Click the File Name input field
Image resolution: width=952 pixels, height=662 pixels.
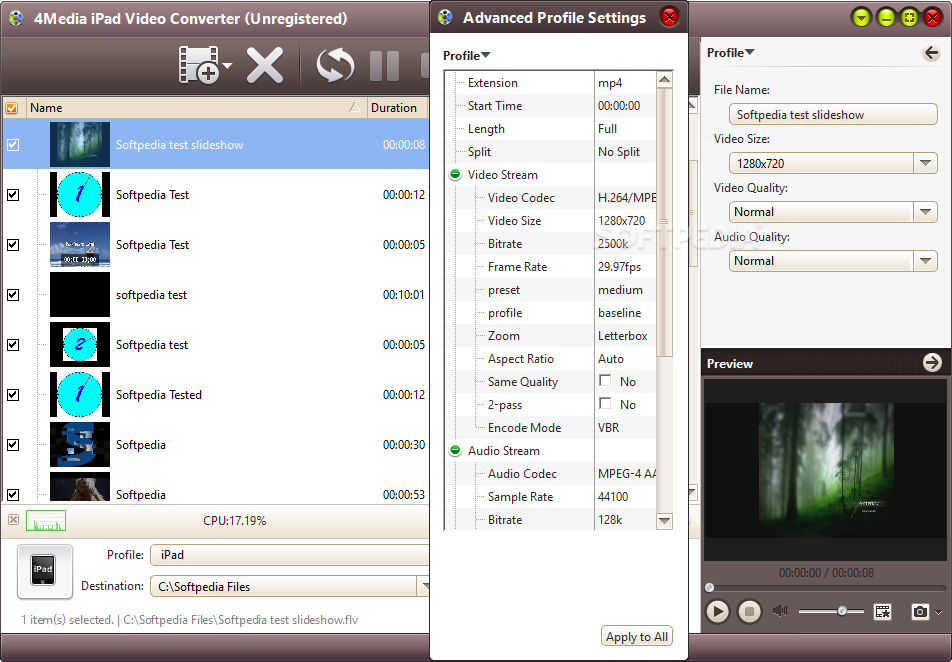833,114
